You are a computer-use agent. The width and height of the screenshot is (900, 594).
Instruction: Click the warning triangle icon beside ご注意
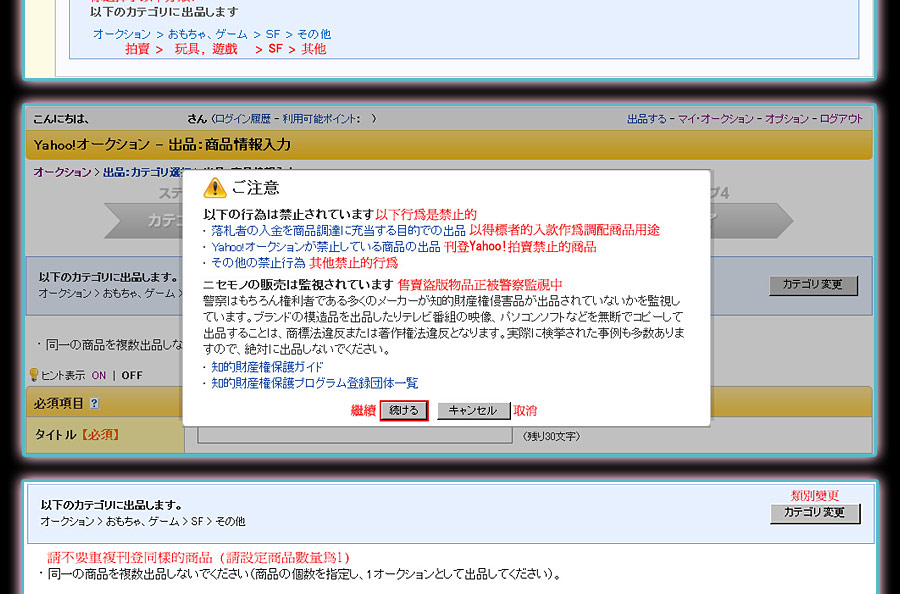(x=215, y=188)
